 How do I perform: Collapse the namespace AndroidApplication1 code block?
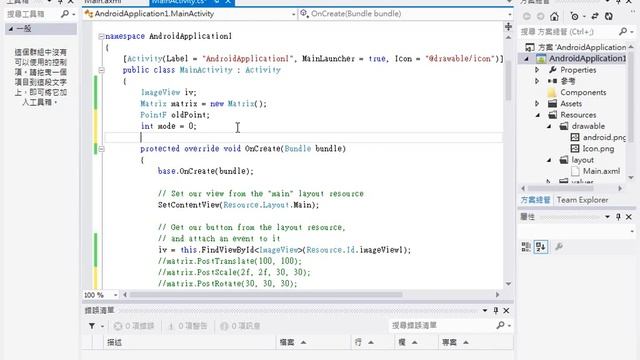point(101,36)
